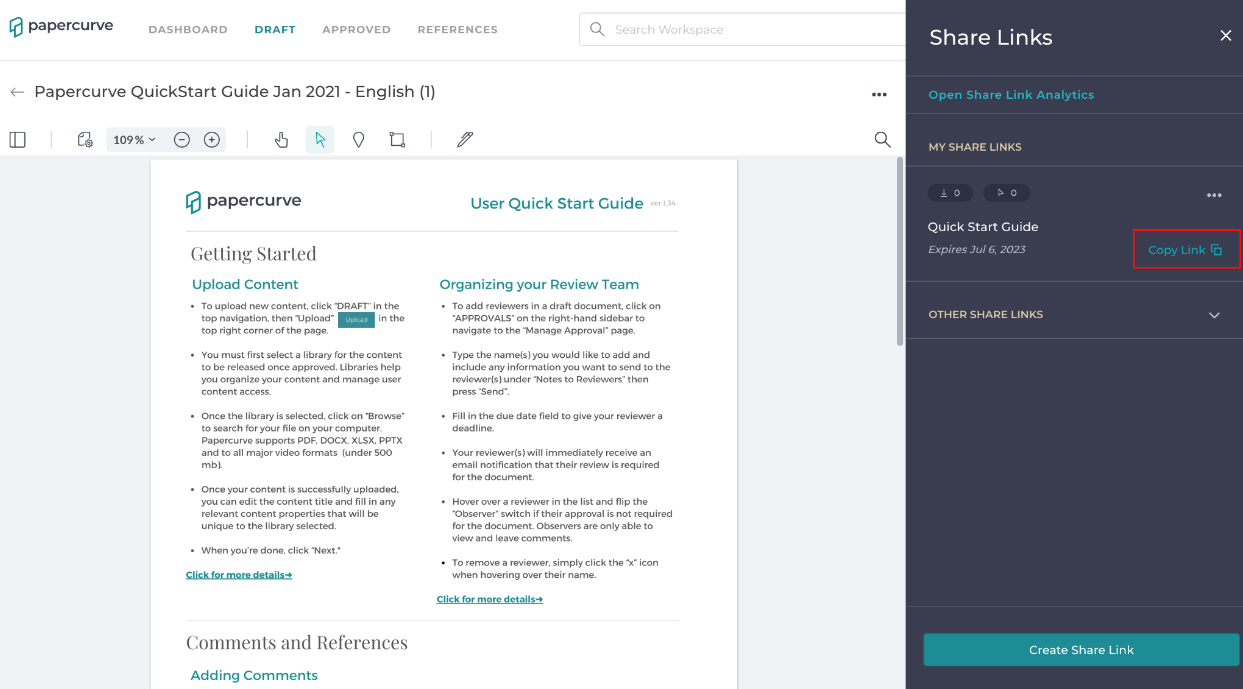Click 'Getting Started' heading in document
Image resolution: width=1243 pixels, height=689 pixels.
(253, 253)
